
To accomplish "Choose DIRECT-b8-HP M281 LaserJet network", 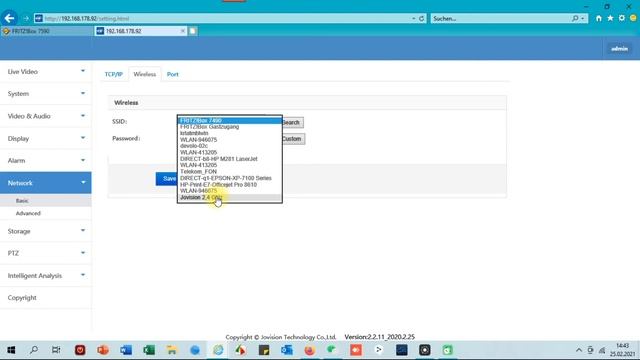I will pyautogui.click(x=230, y=159).
